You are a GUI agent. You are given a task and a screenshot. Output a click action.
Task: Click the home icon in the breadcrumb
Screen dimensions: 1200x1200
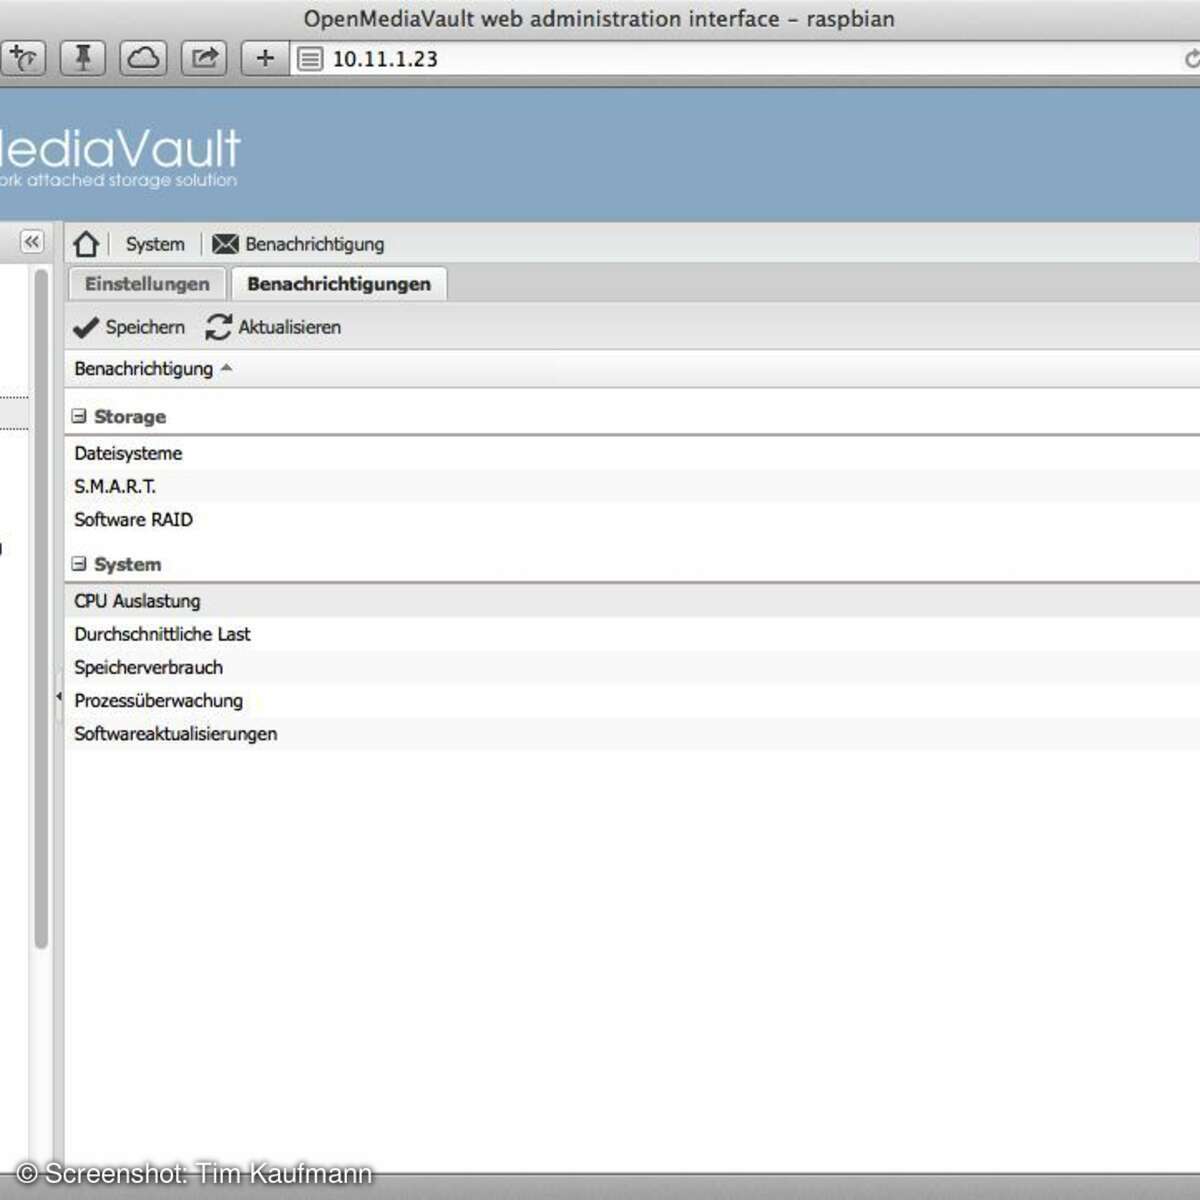point(86,244)
